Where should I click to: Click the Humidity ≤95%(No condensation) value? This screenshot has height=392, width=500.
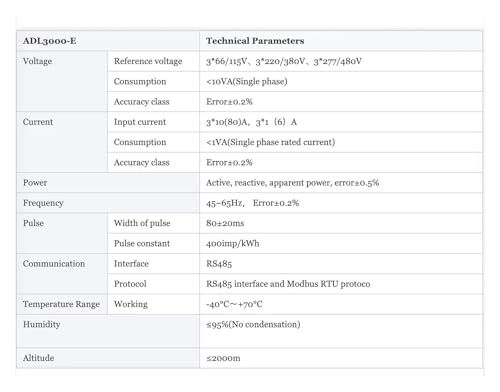point(253,324)
